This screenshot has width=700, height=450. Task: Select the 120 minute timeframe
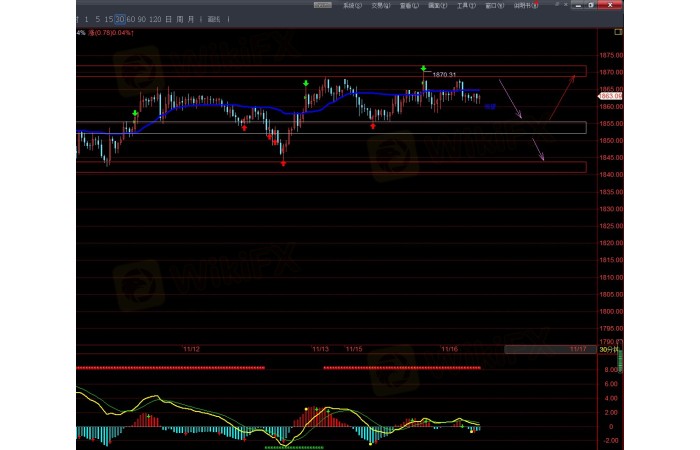point(155,19)
